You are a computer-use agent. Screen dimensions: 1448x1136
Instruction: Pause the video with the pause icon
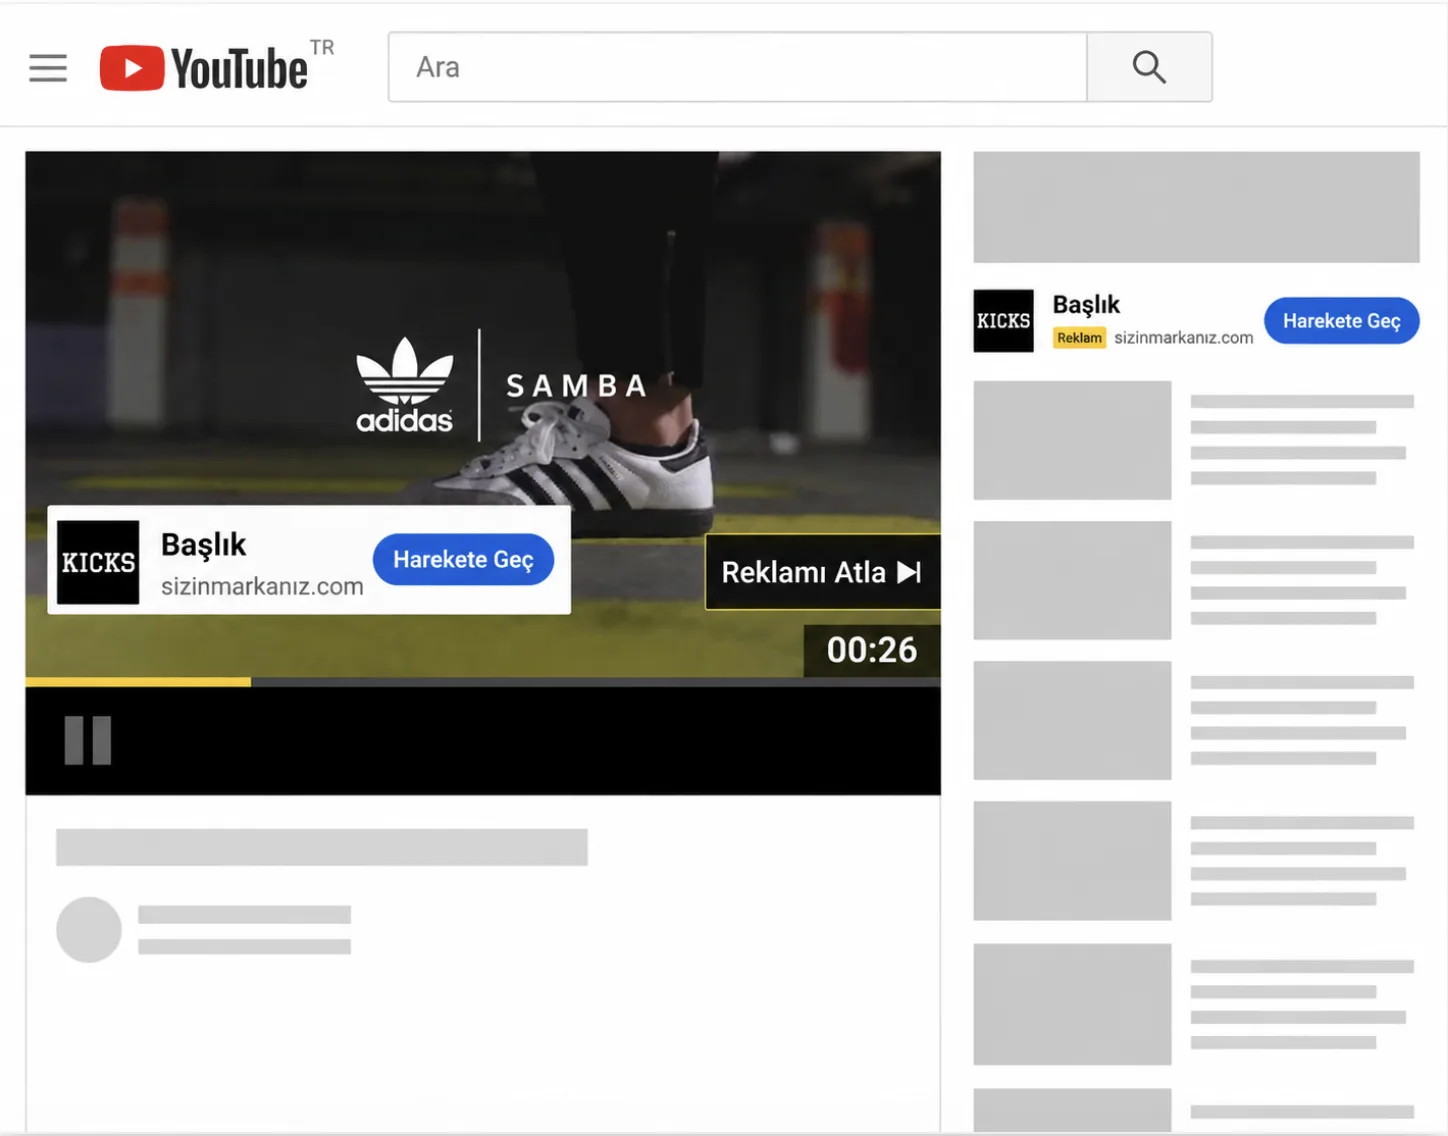click(88, 741)
